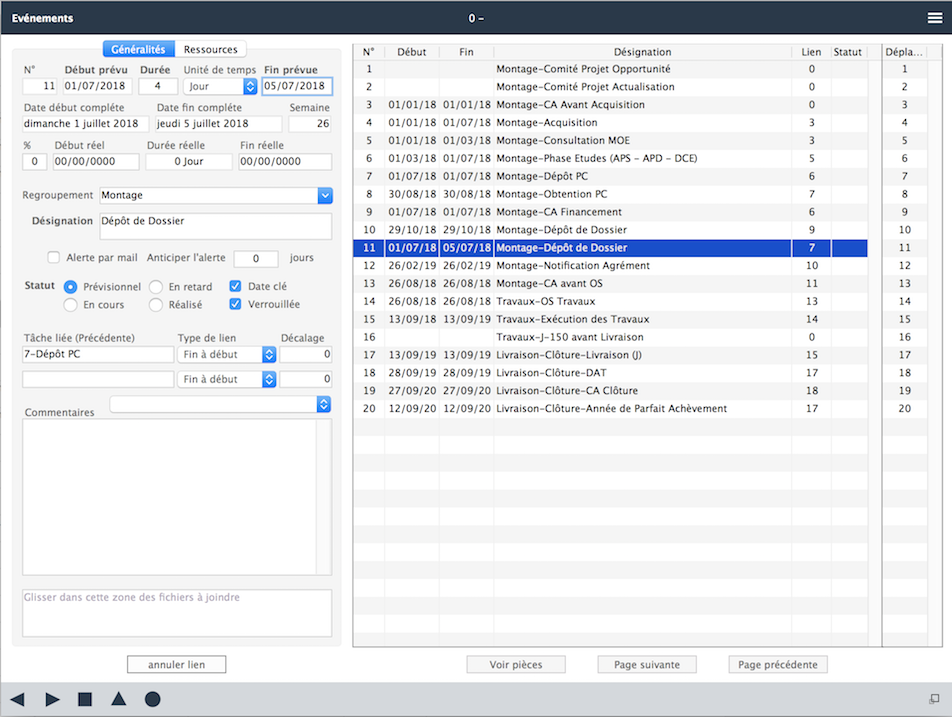
Task: Expand the Regroupement dropdown
Action: (x=325, y=195)
